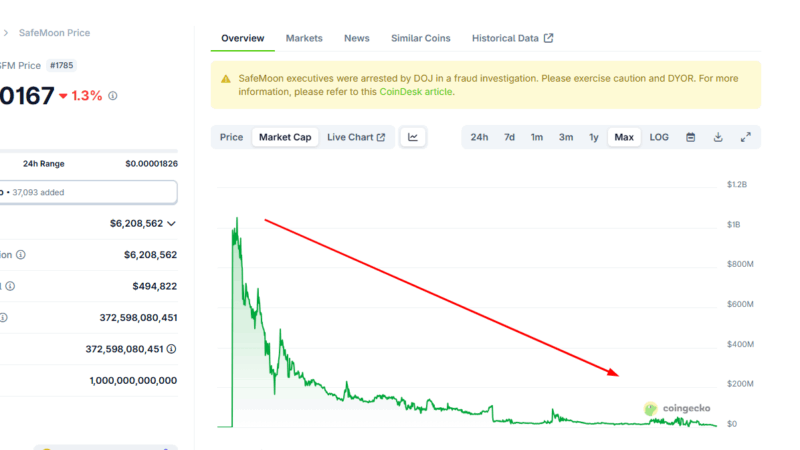Image resolution: width=800 pixels, height=450 pixels.
Task: Open the News tab
Action: click(357, 38)
